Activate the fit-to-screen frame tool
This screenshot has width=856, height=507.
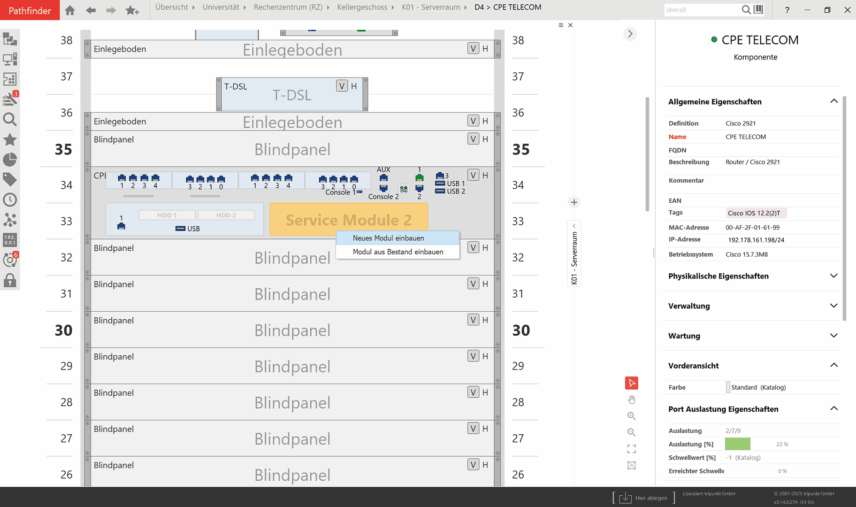coord(631,448)
